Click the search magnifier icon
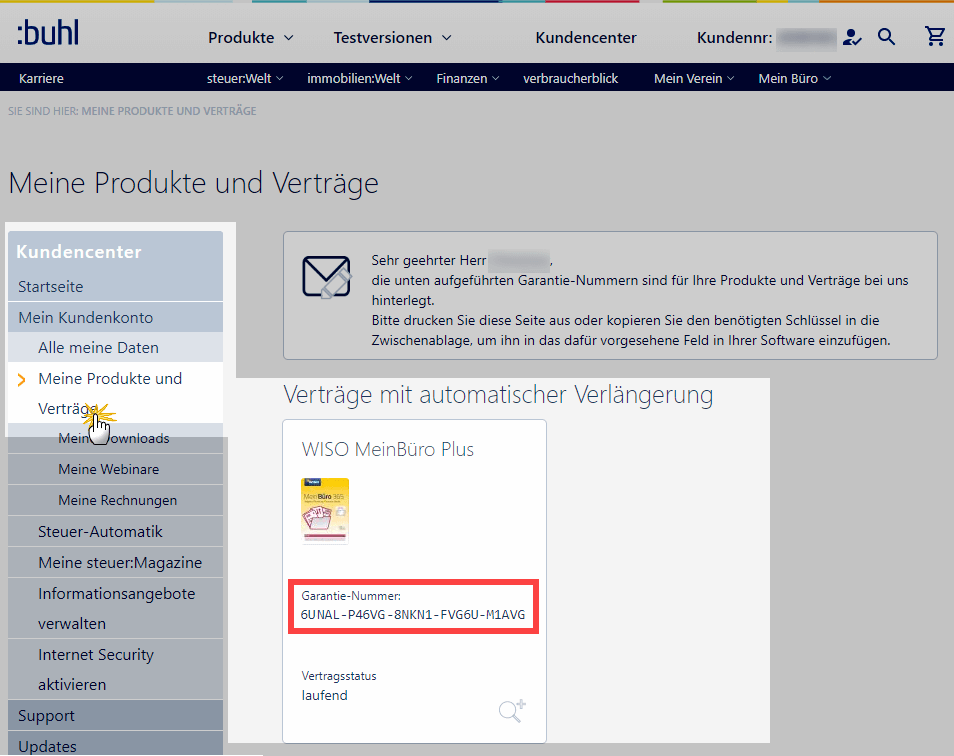Viewport: 954px width, 756px height. [886, 37]
